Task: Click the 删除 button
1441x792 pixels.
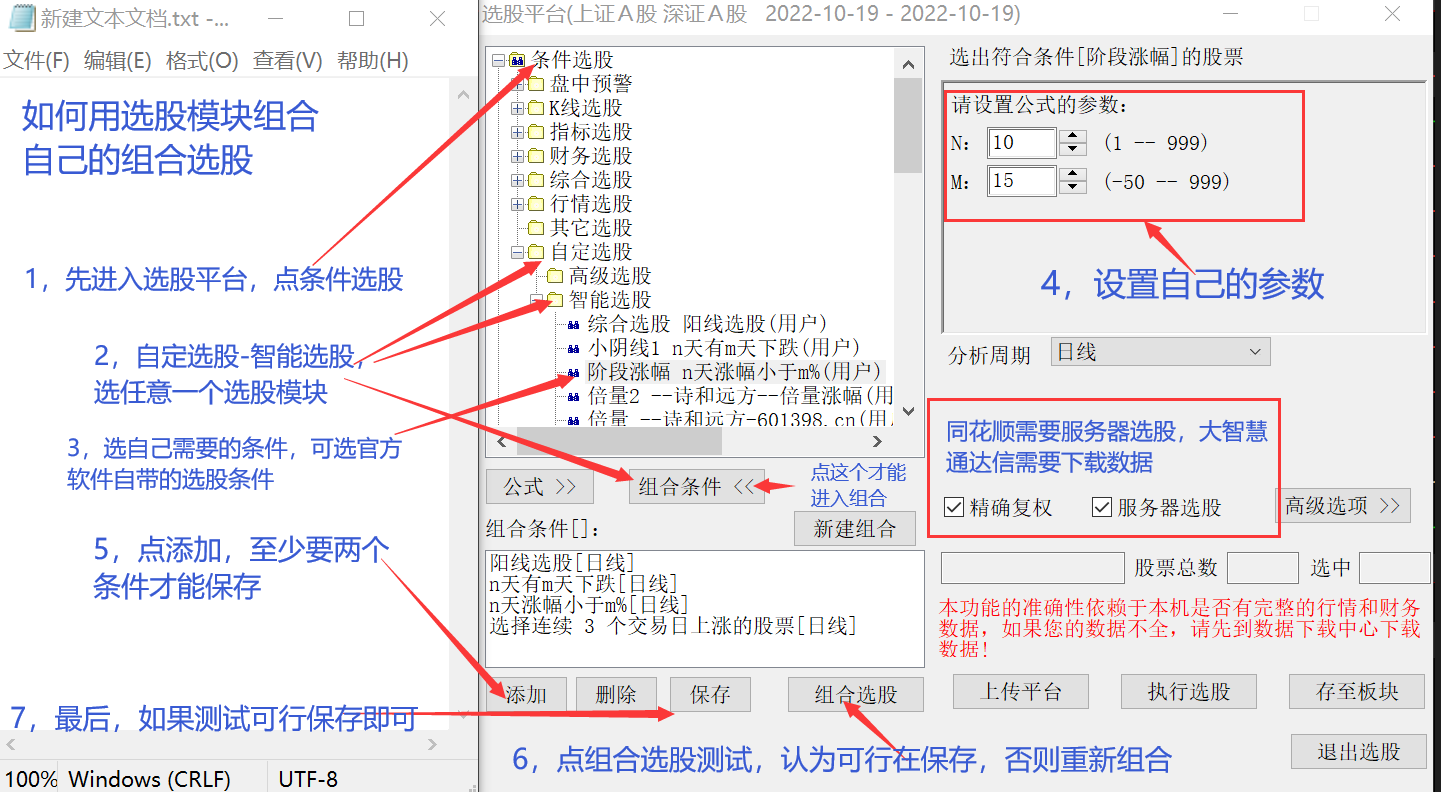Action: coord(616,694)
